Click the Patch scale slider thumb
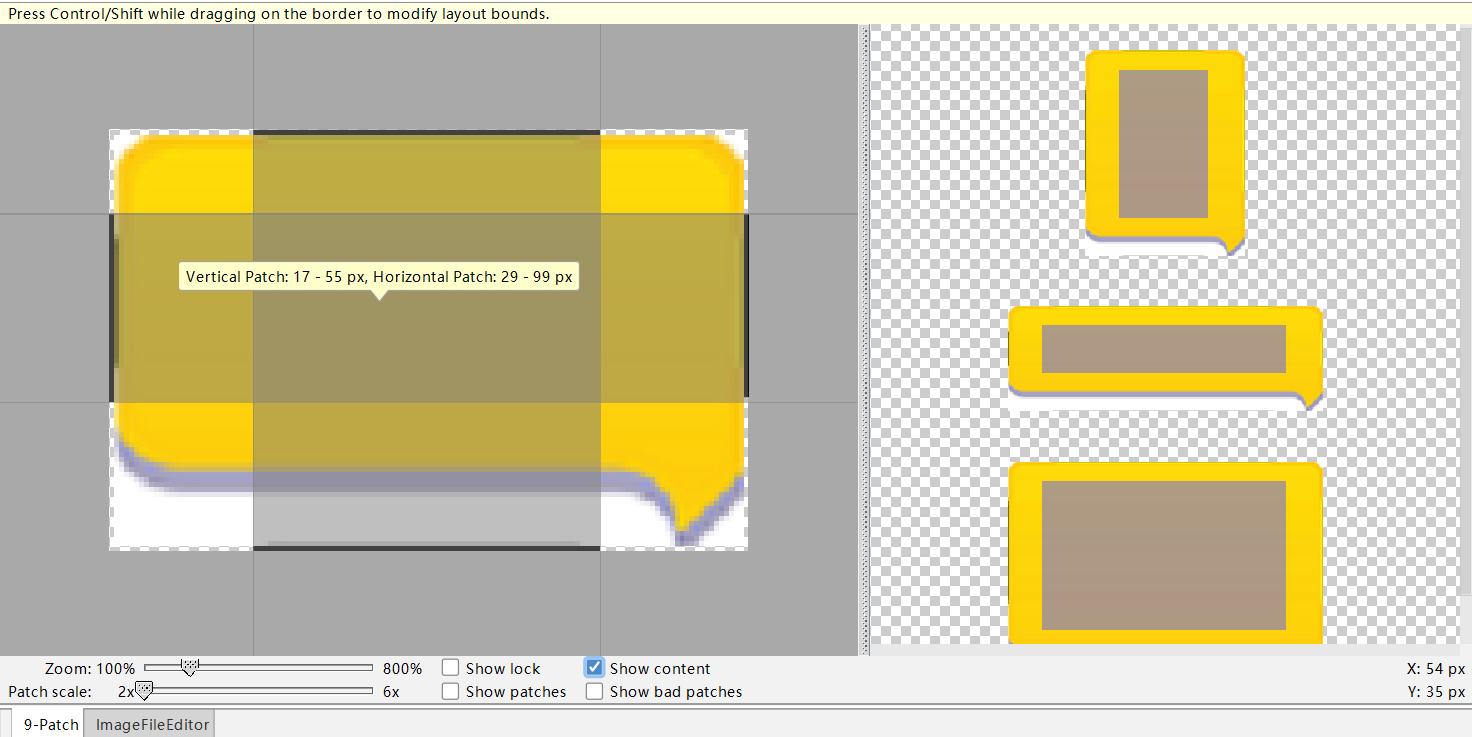1472x737 pixels. coord(143,690)
